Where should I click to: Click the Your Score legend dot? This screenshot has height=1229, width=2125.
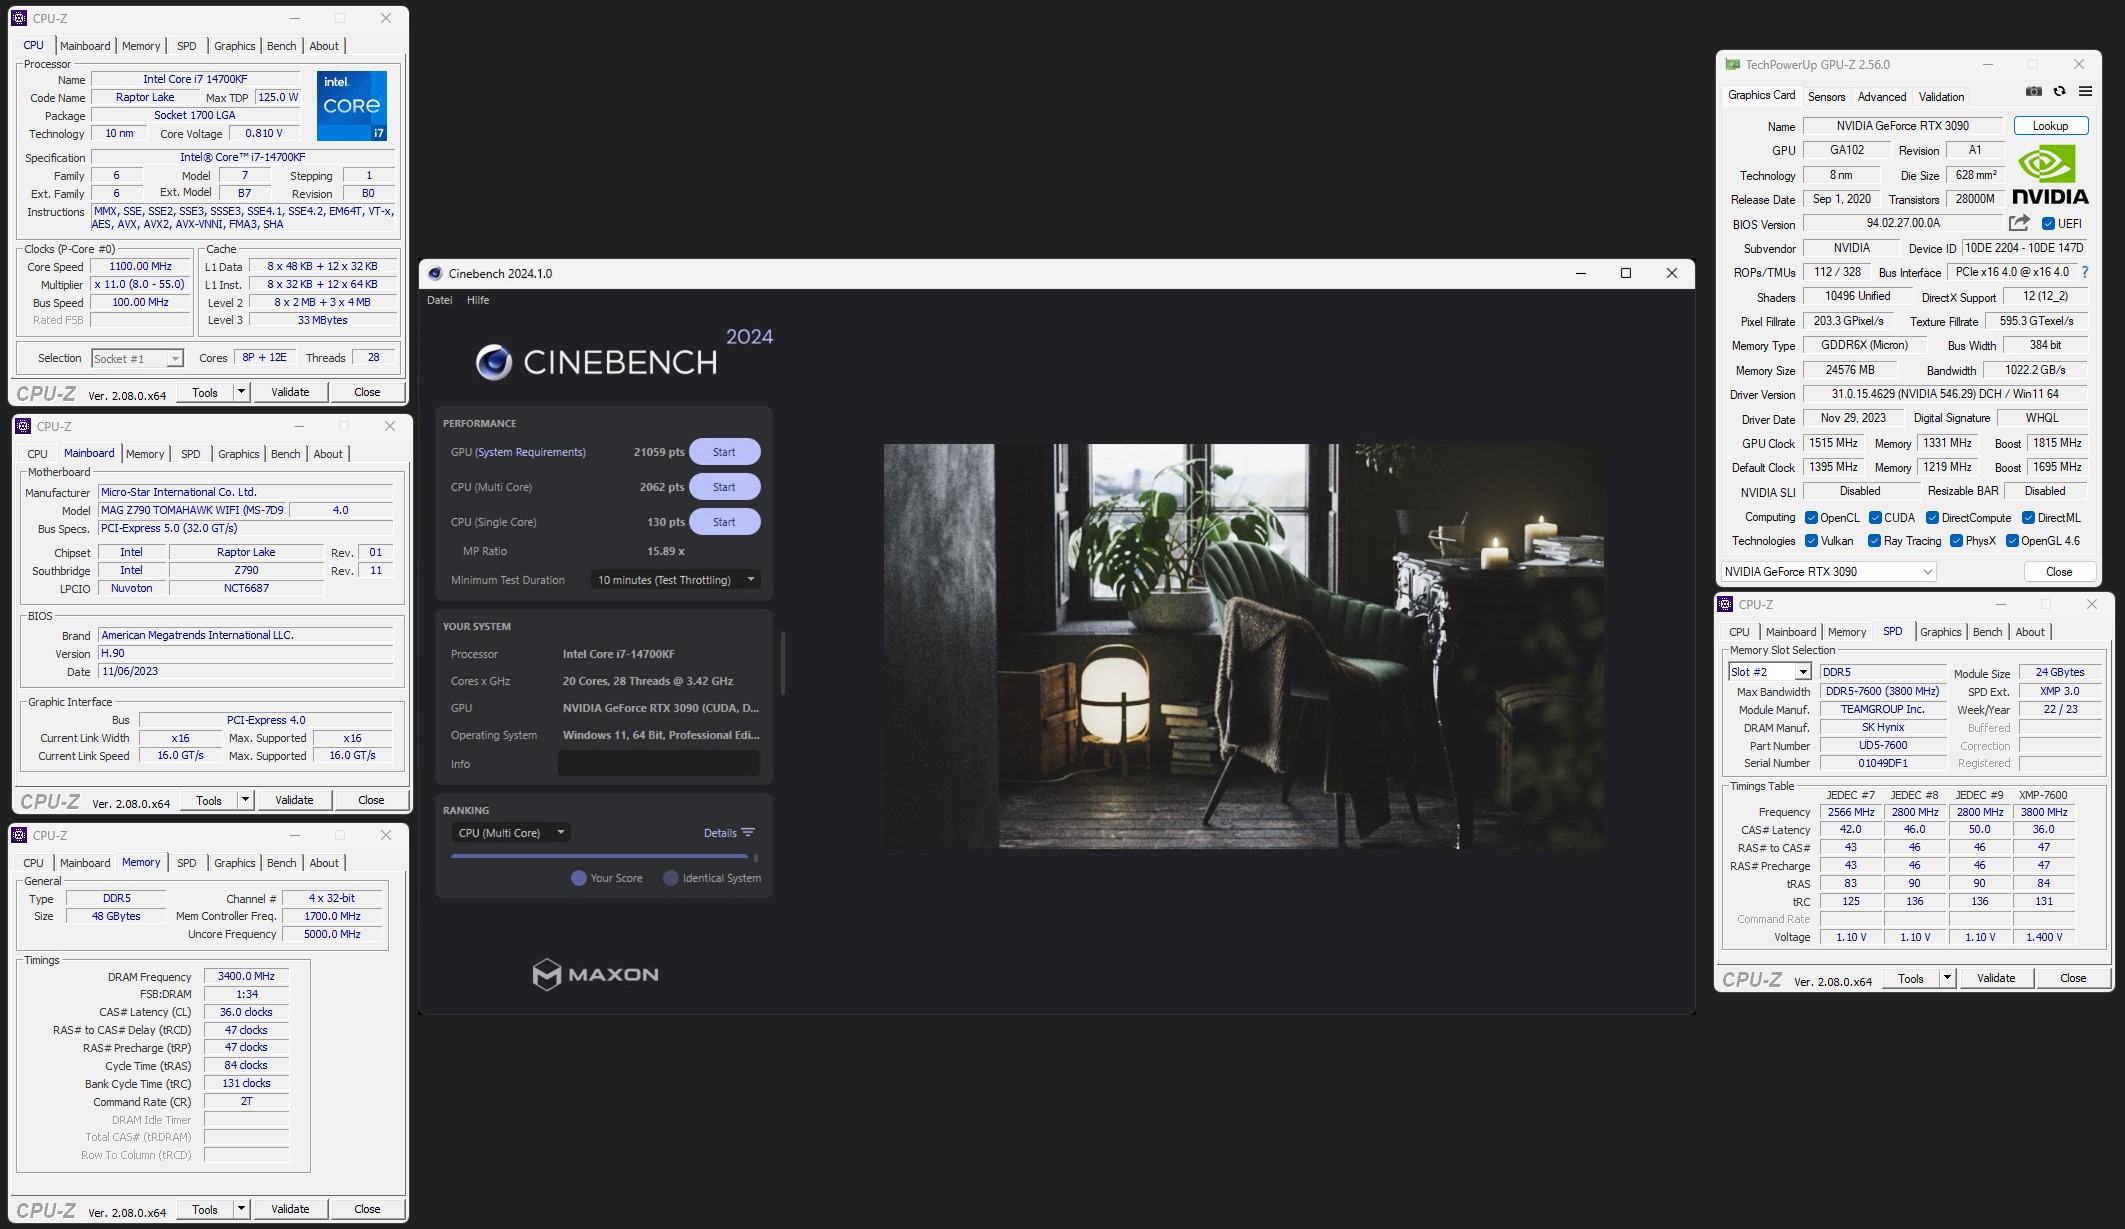pyautogui.click(x=578, y=878)
